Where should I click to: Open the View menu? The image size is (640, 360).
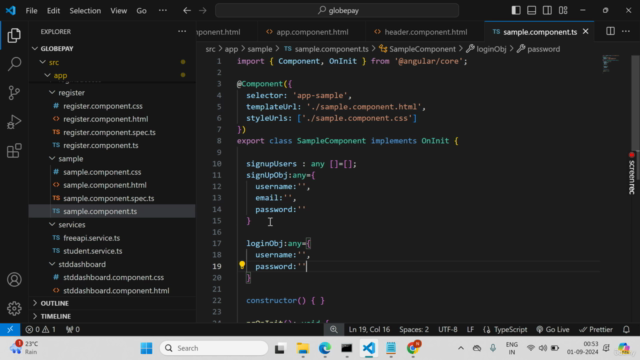click(x=118, y=11)
